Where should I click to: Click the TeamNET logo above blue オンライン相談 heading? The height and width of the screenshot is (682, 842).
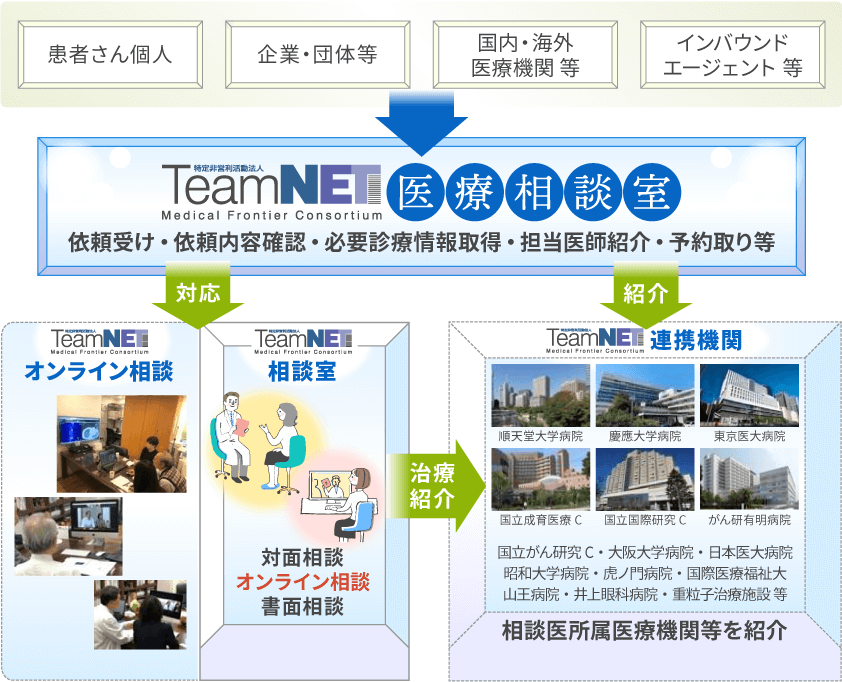100,342
